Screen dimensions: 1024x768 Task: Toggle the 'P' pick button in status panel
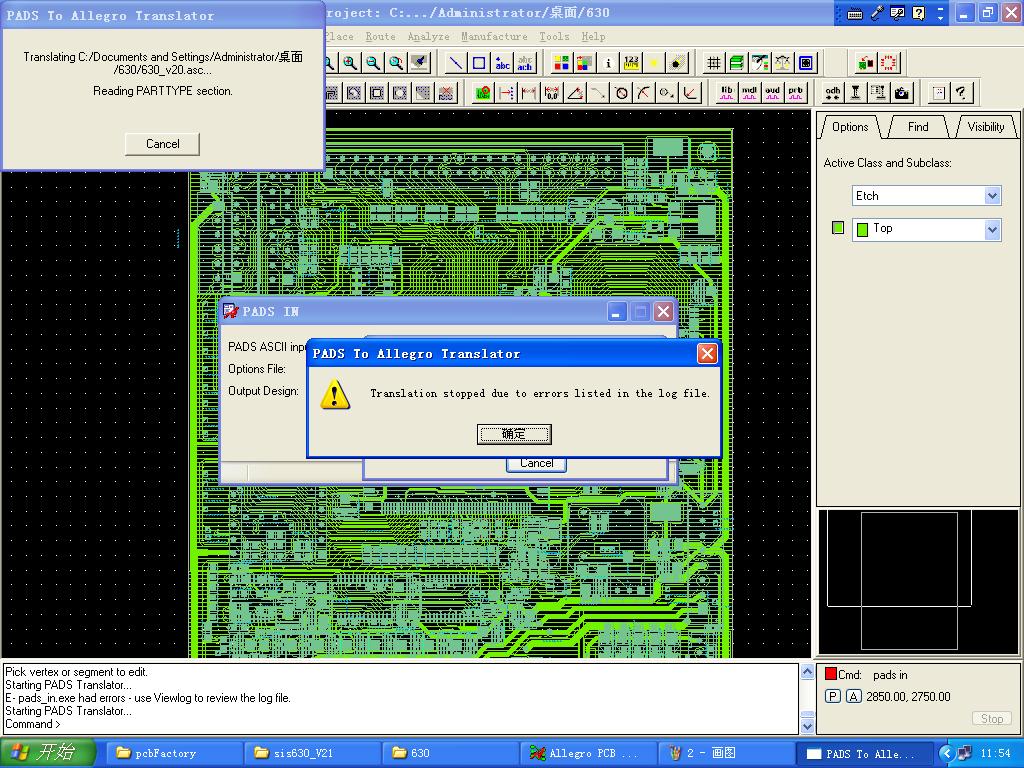click(x=832, y=697)
